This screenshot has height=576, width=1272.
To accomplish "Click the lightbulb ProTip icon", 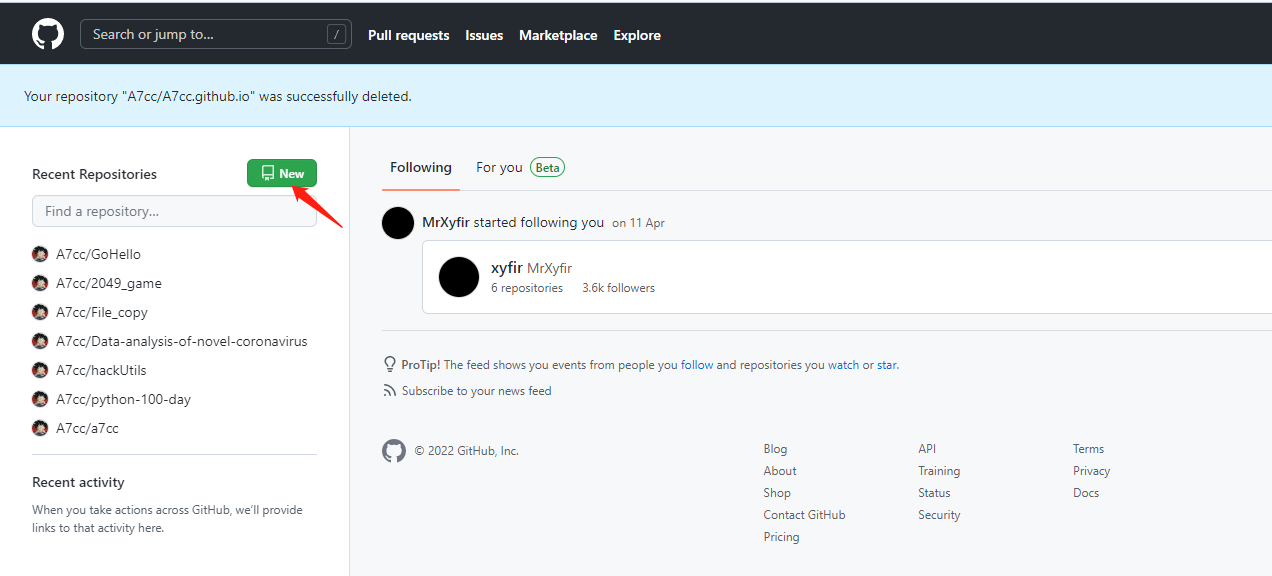I will pos(390,365).
